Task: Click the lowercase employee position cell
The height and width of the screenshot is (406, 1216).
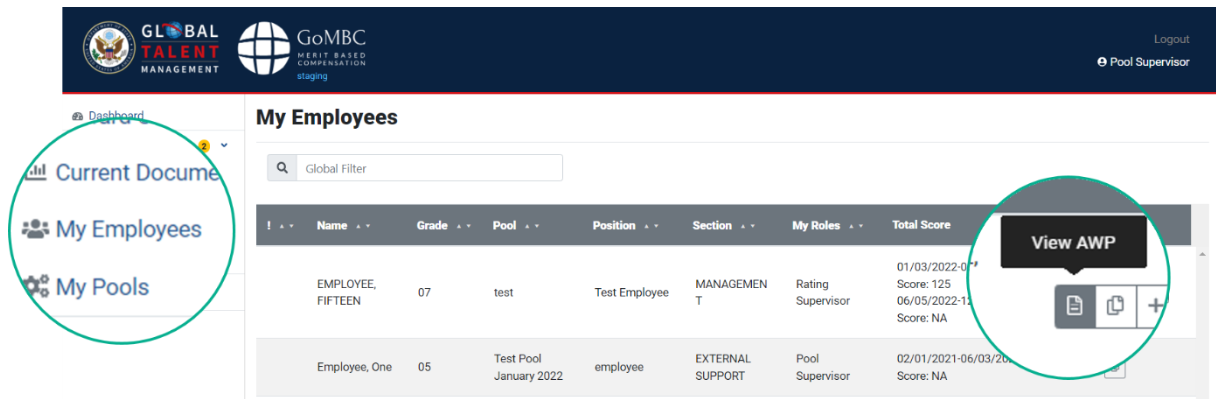Action: (x=620, y=367)
